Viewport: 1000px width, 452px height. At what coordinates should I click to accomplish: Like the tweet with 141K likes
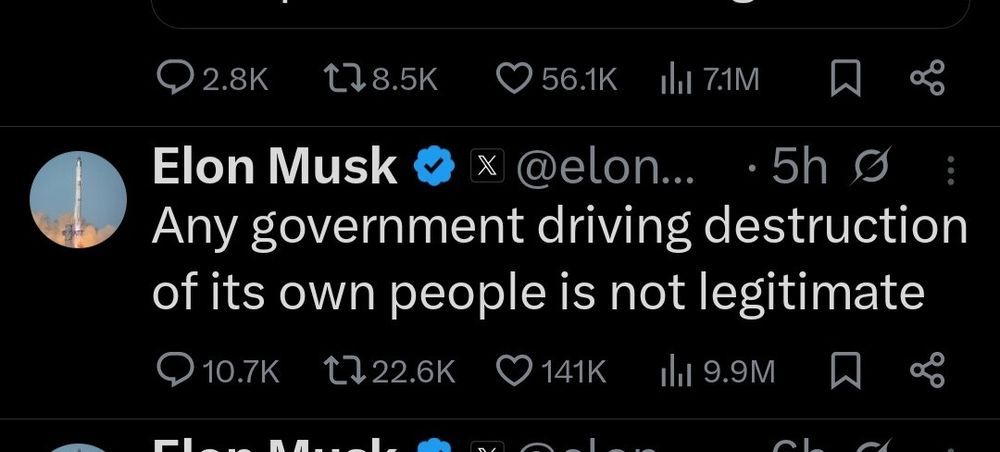click(x=551, y=372)
